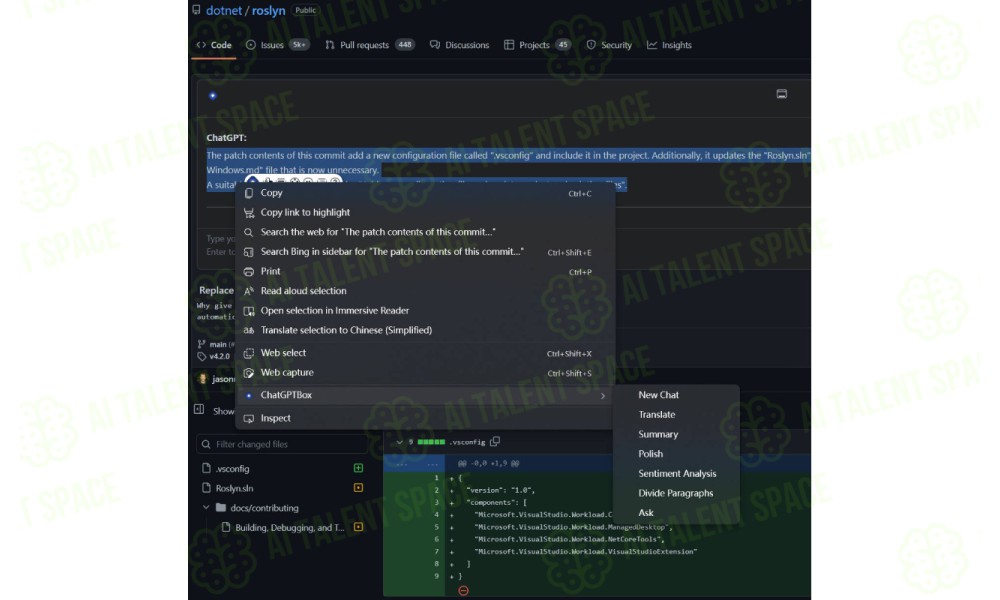The height and width of the screenshot is (600, 1000).
Task: Open Building, Debugging, and T... file
Action: coord(289,528)
